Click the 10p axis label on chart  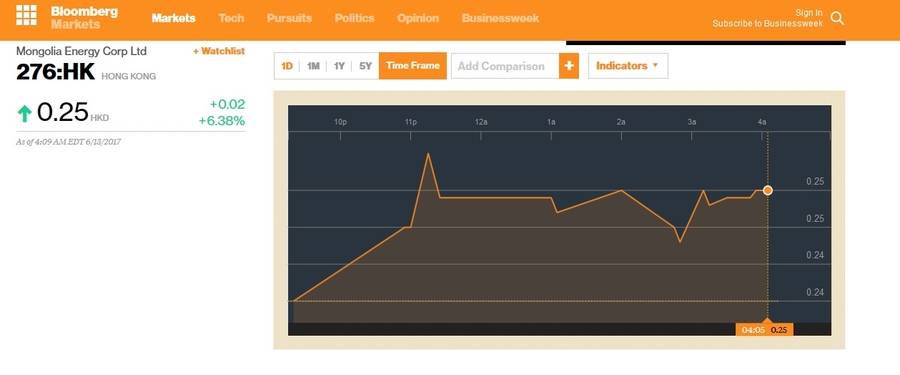tap(340, 122)
